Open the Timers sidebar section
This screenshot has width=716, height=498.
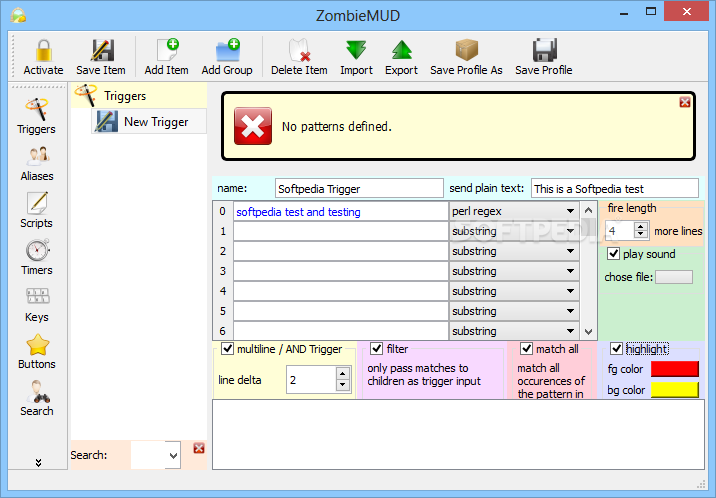[x=37, y=257]
